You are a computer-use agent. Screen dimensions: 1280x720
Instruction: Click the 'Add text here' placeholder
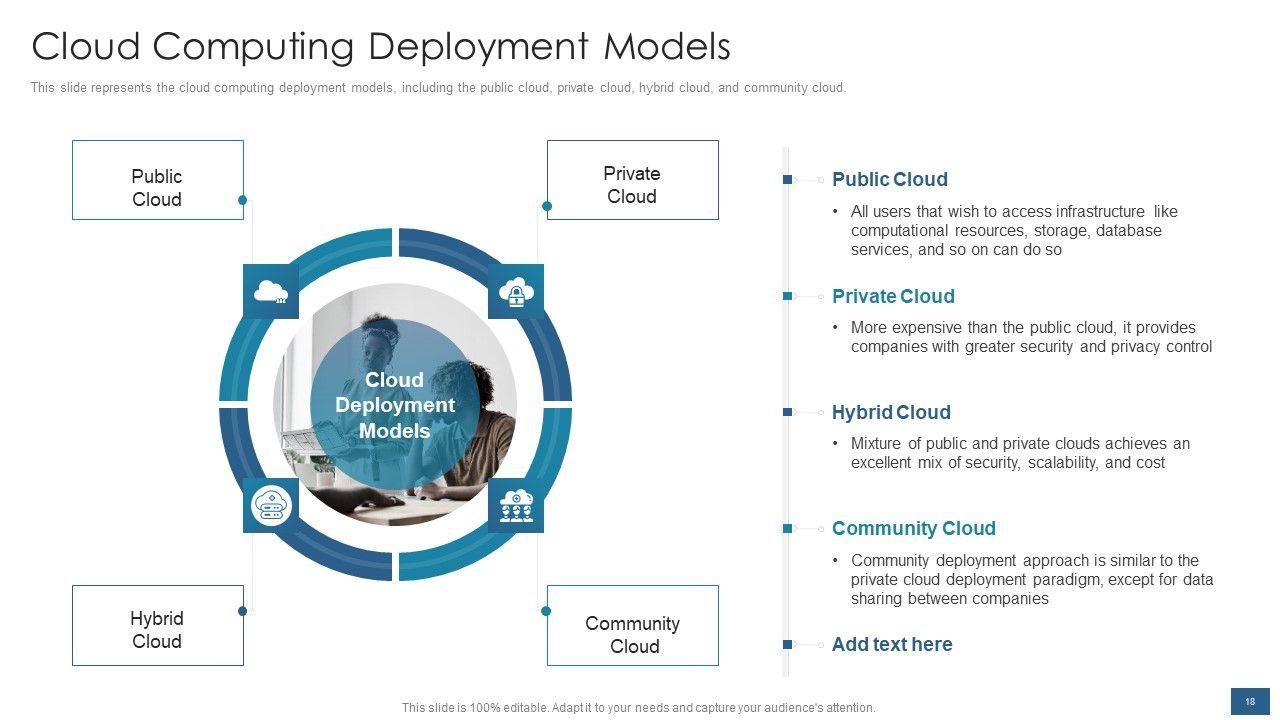pos(891,644)
